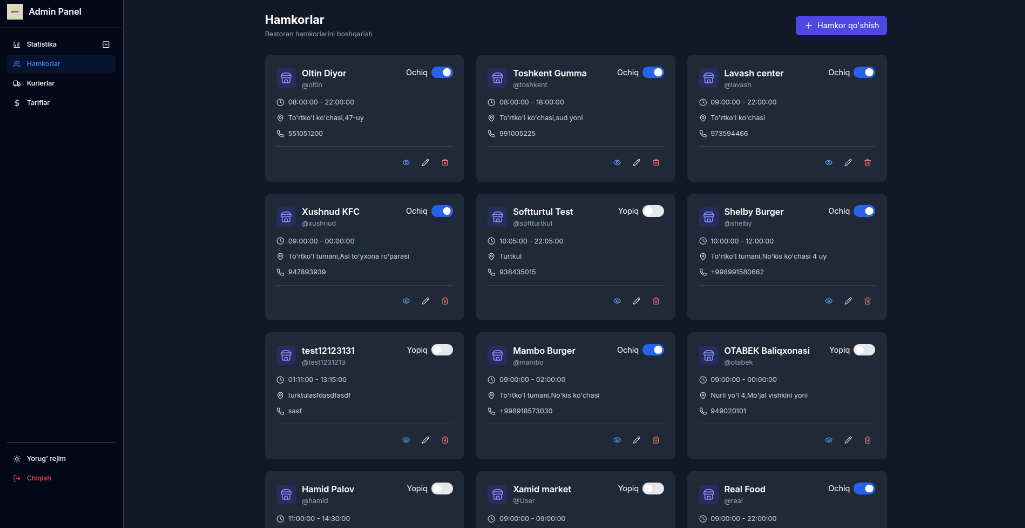Turn on the Hamid Palov toggle
The height and width of the screenshot is (528, 1025).
(x=442, y=488)
